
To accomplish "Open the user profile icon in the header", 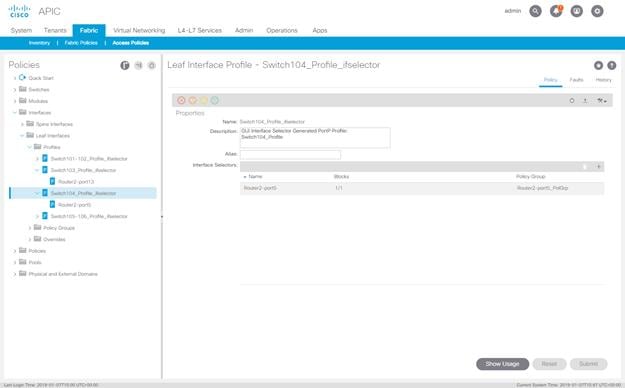I will point(577,11).
